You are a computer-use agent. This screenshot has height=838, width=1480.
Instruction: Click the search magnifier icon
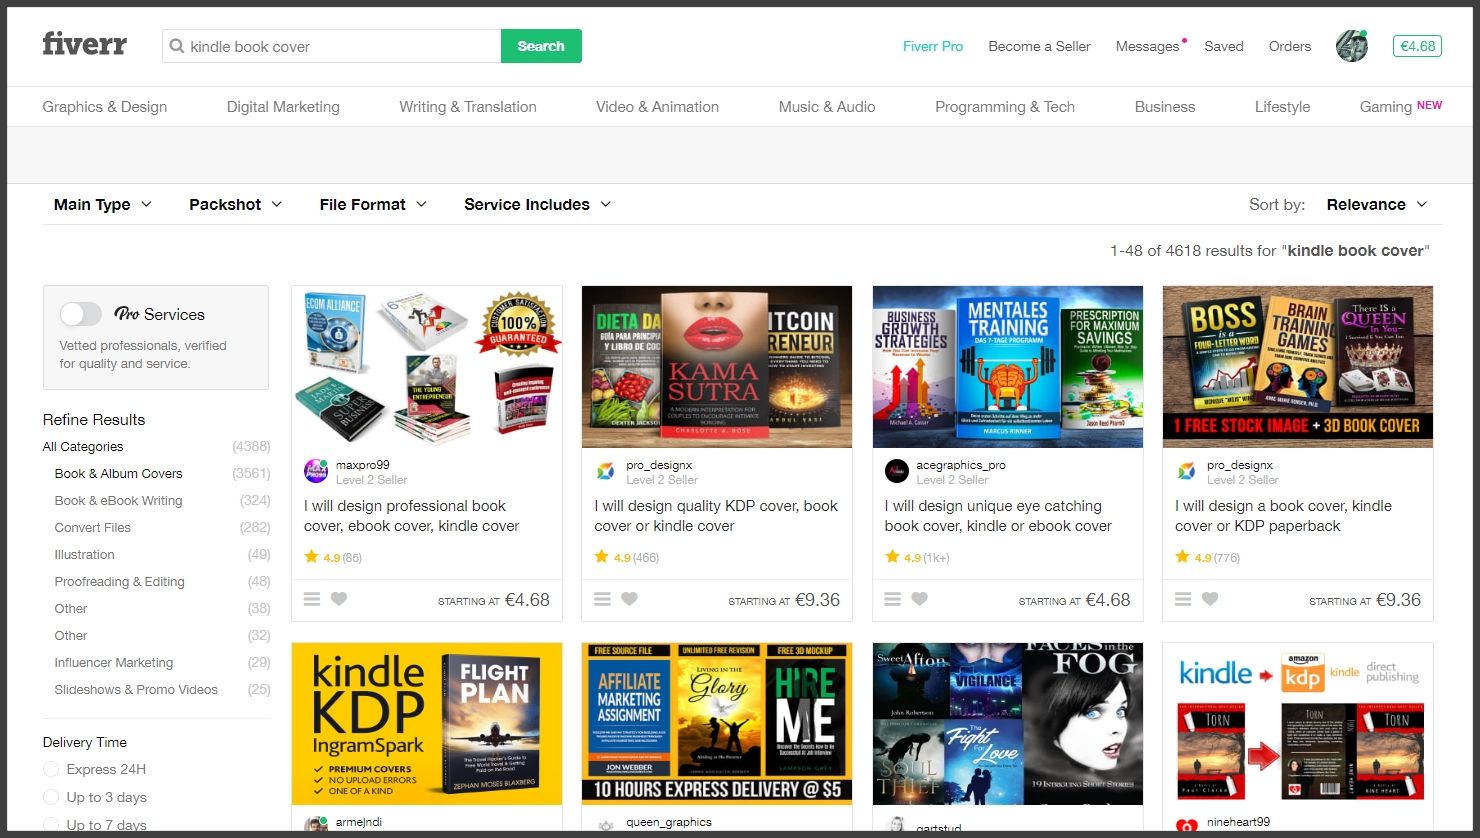point(177,46)
